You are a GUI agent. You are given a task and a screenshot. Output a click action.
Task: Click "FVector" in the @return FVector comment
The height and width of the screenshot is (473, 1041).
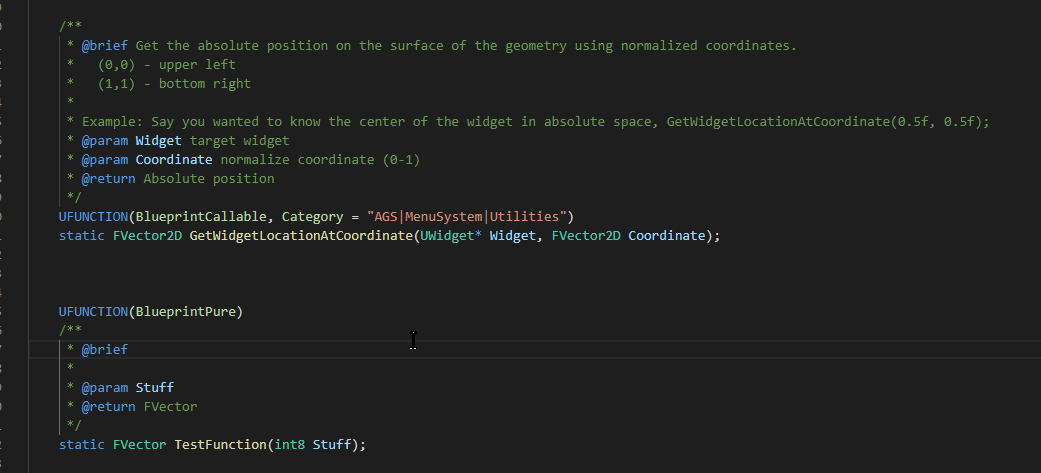(170, 407)
